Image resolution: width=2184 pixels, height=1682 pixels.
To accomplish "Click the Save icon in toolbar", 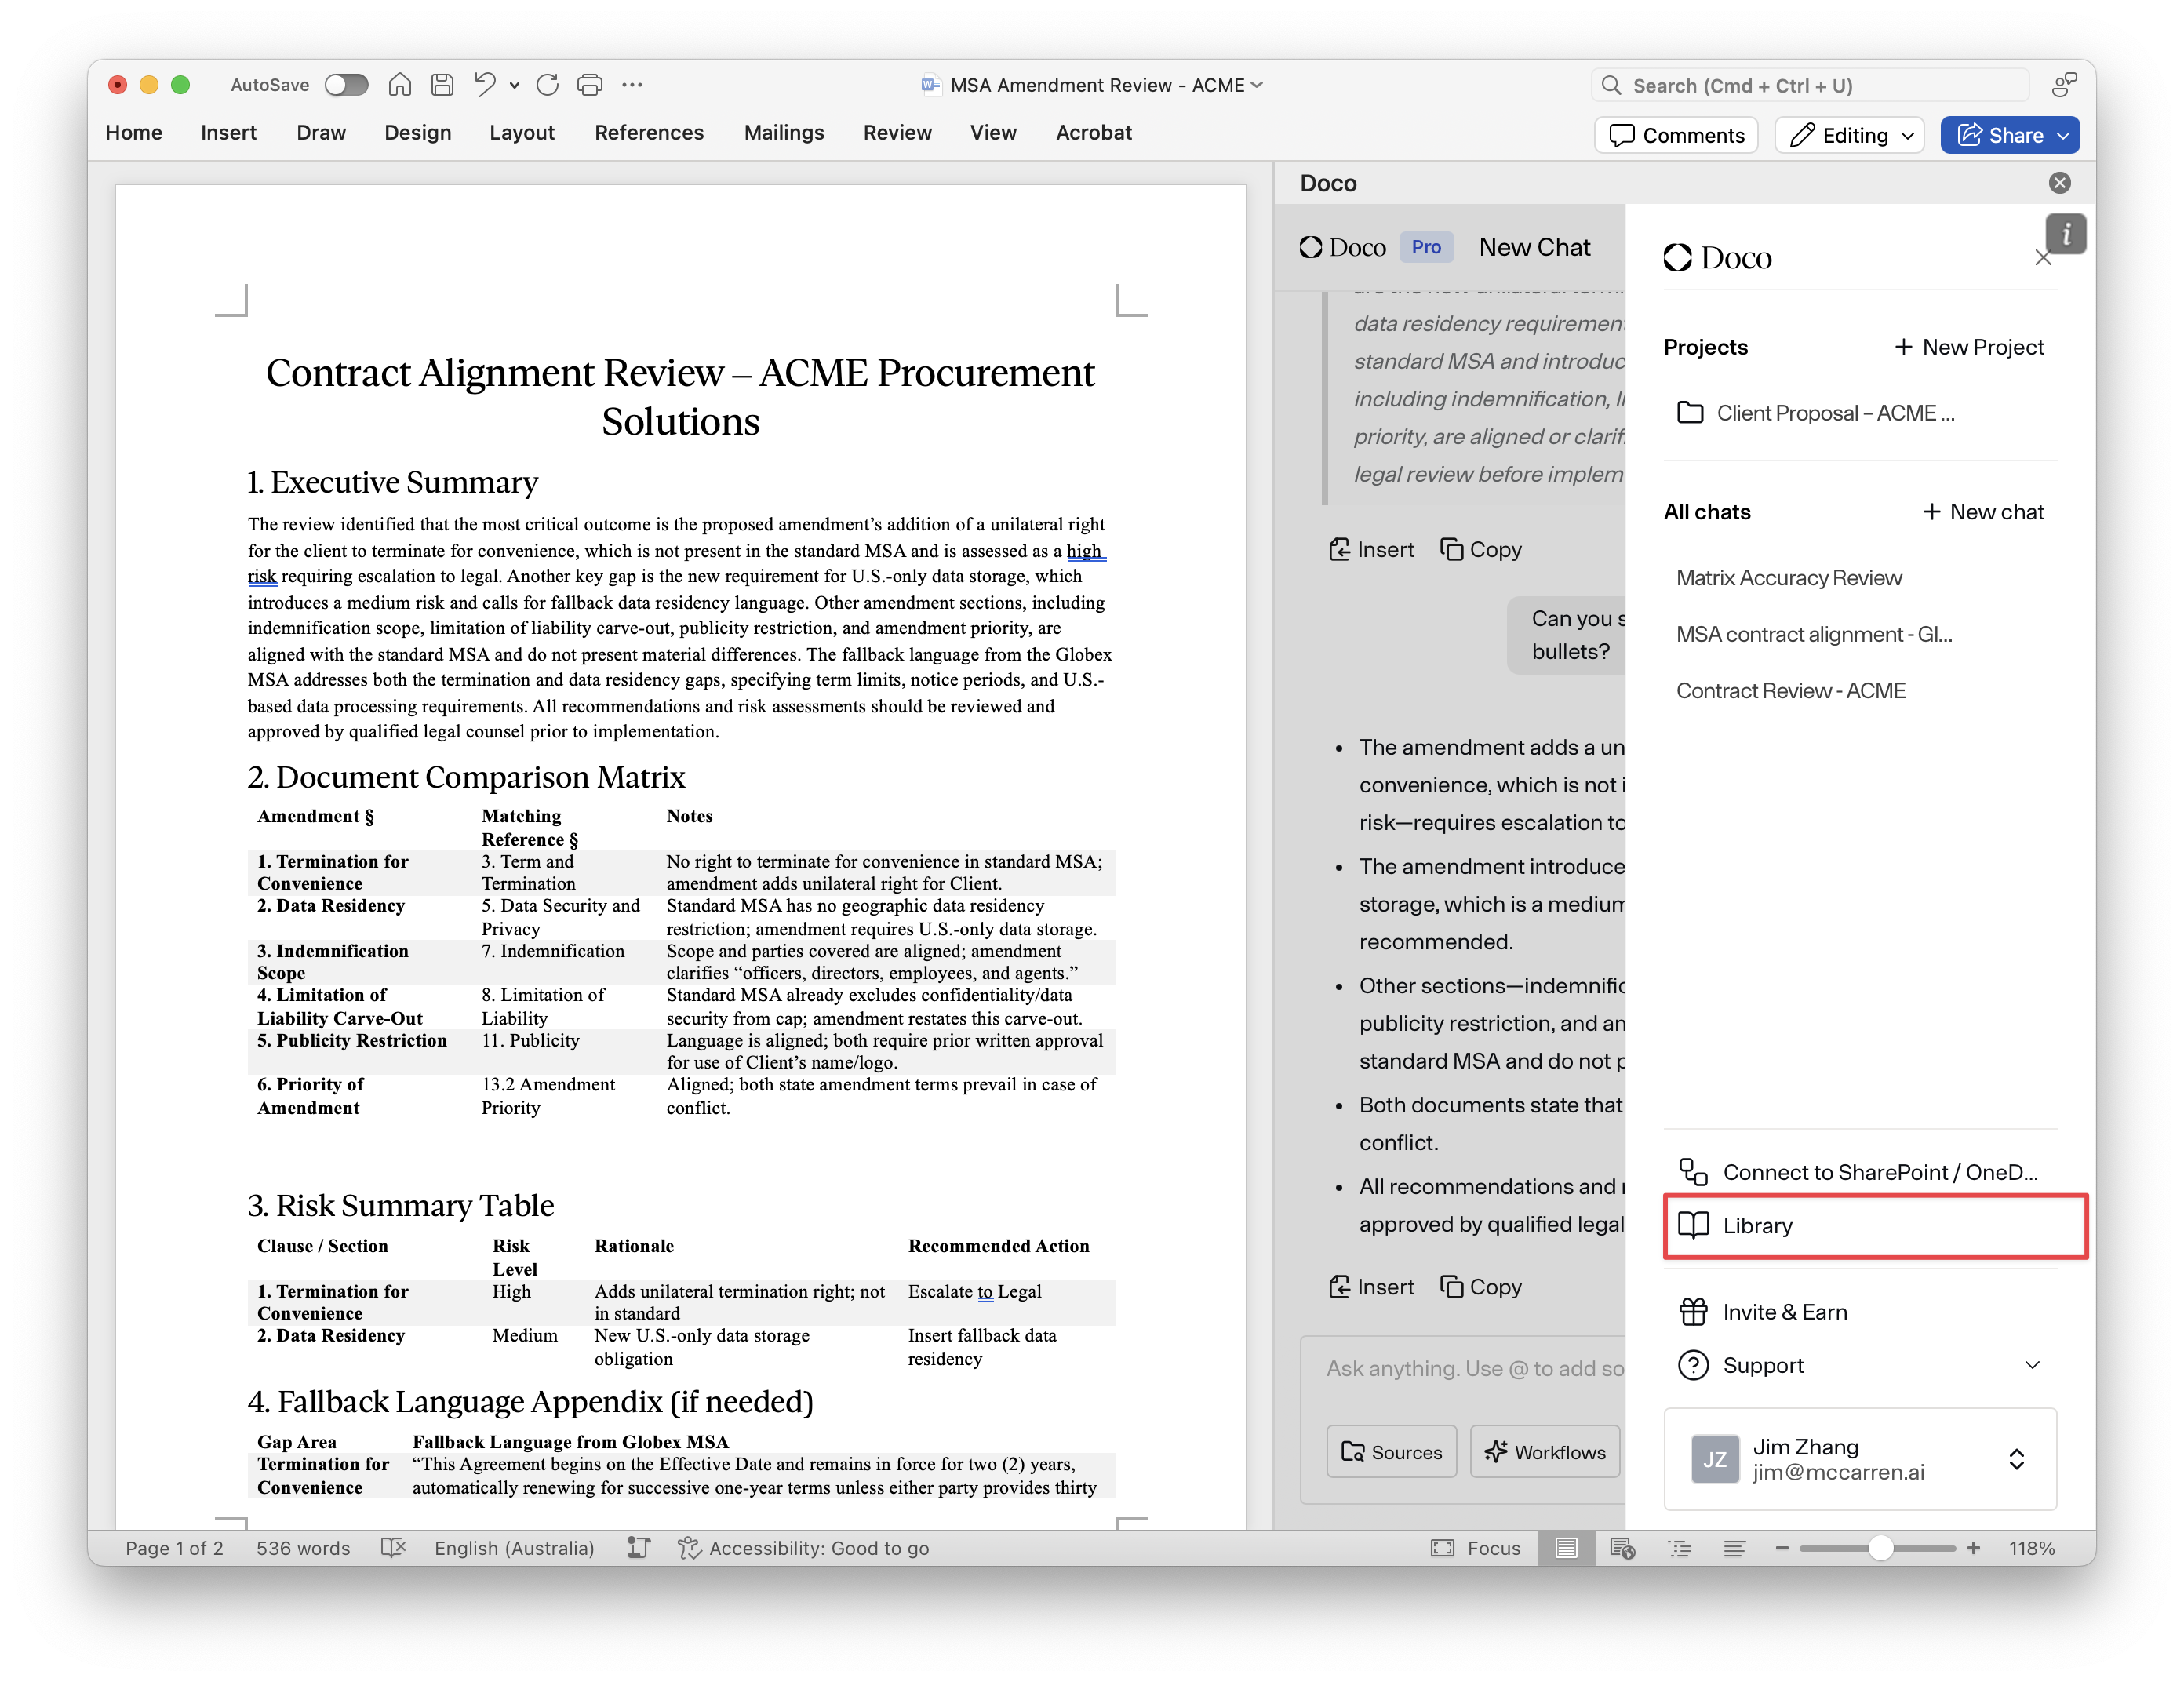I will tap(442, 85).
